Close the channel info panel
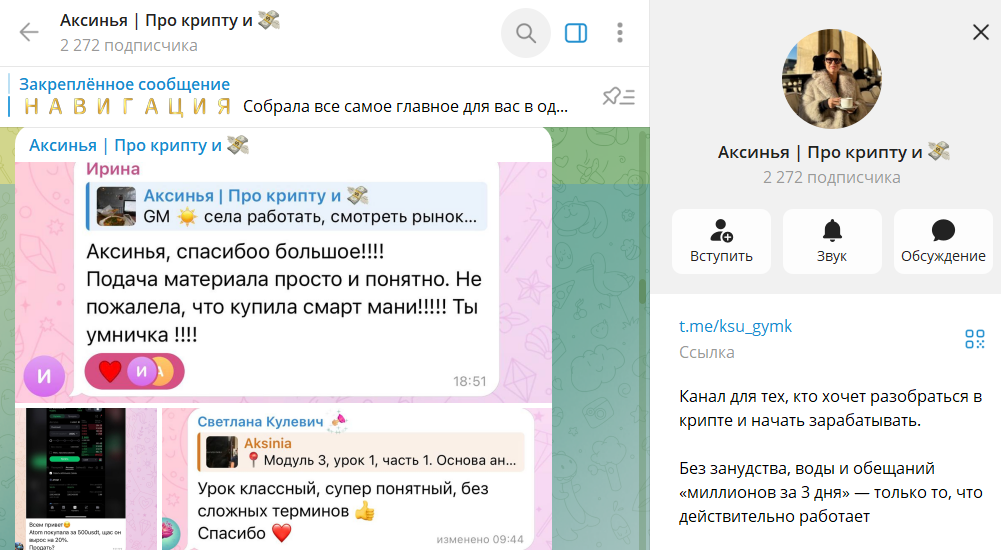 (x=980, y=33)
